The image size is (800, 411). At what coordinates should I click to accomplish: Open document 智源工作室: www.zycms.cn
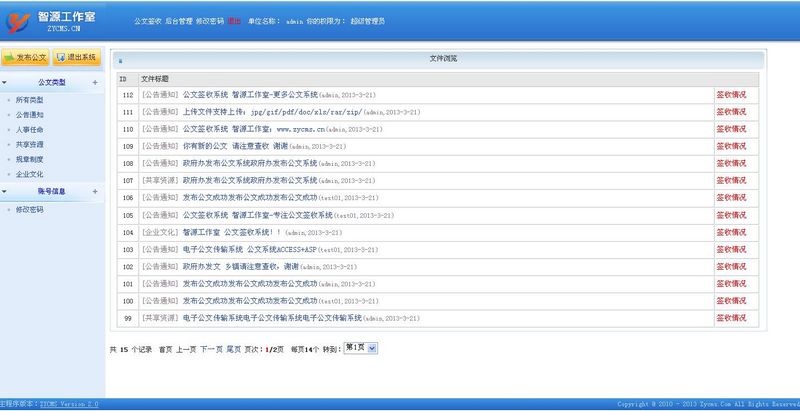(x=254, y=130)
